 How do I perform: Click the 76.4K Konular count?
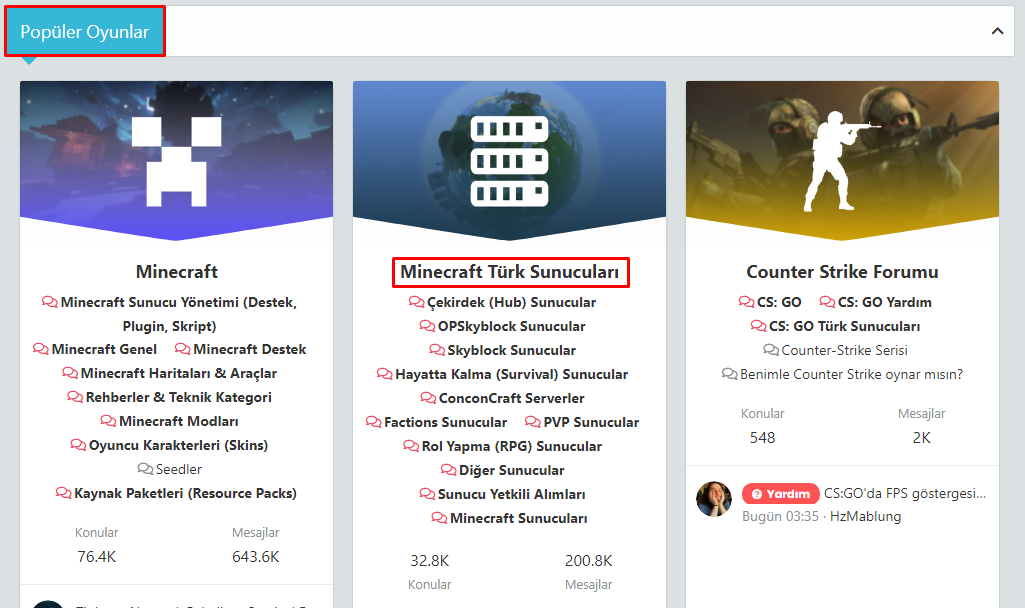97,557
